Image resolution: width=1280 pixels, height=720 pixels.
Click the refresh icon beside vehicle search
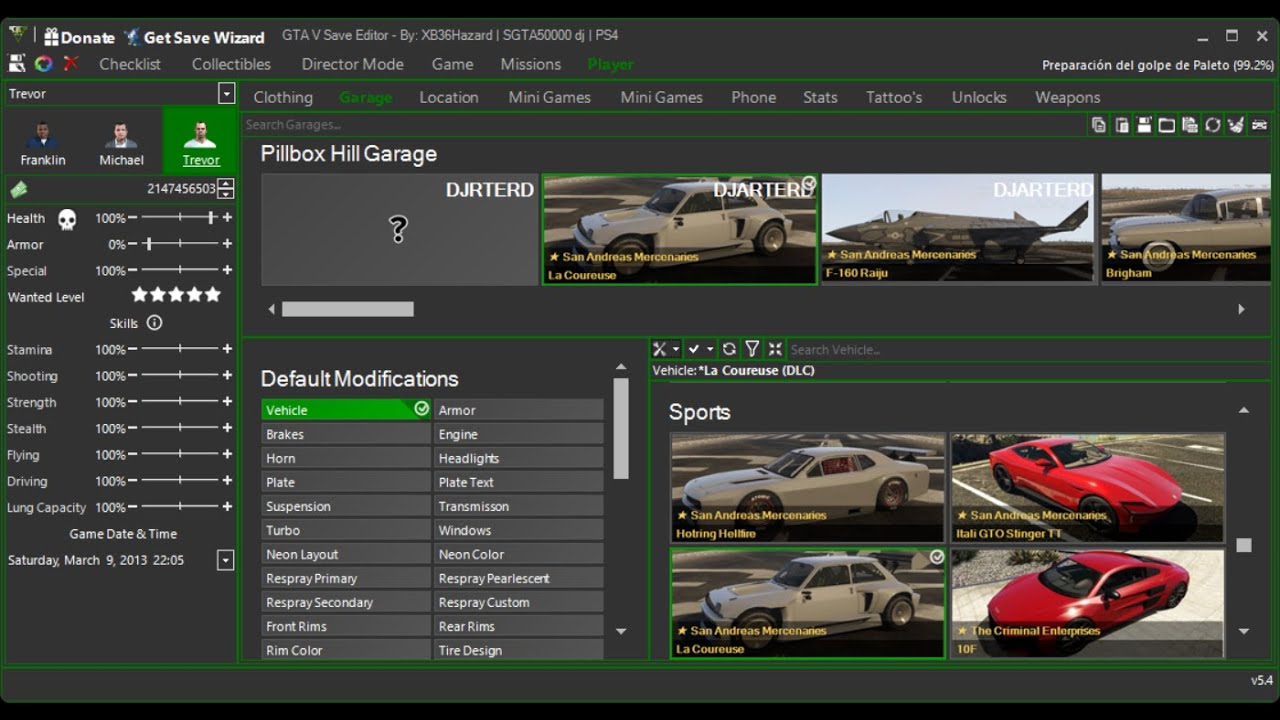[x=729, y=349]
